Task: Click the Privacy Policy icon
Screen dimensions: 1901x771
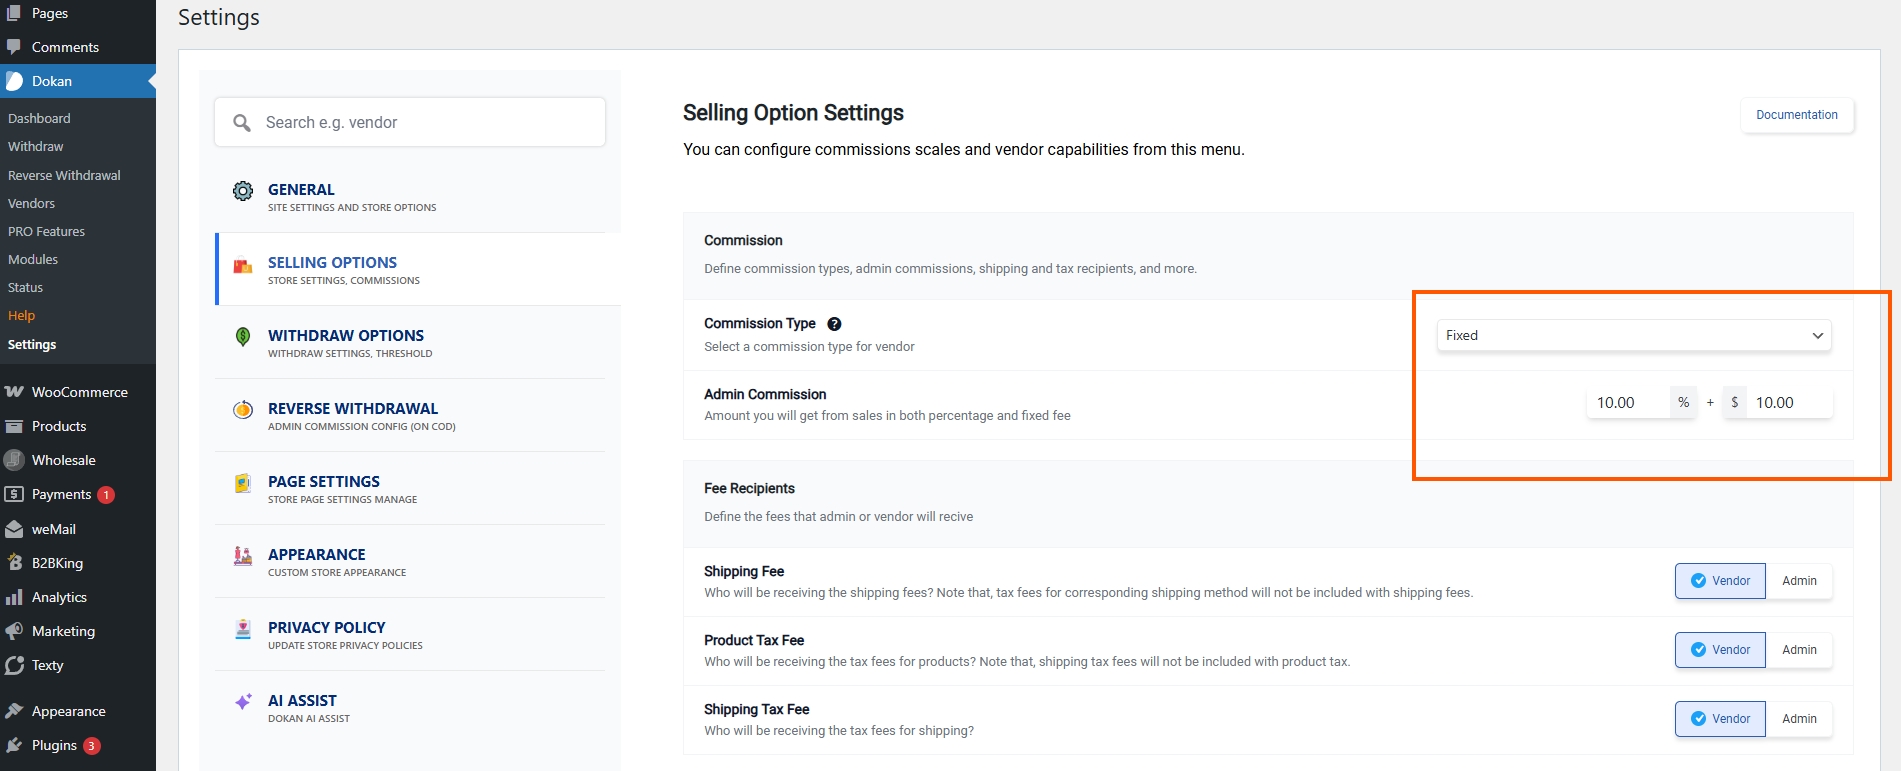Action: [x=242, y=629]
